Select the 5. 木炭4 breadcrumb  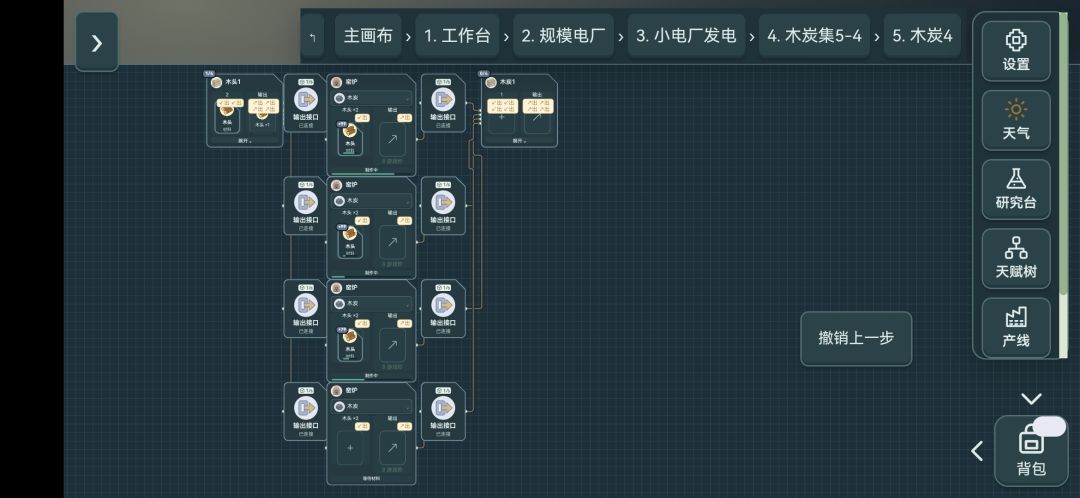(922, 36)
